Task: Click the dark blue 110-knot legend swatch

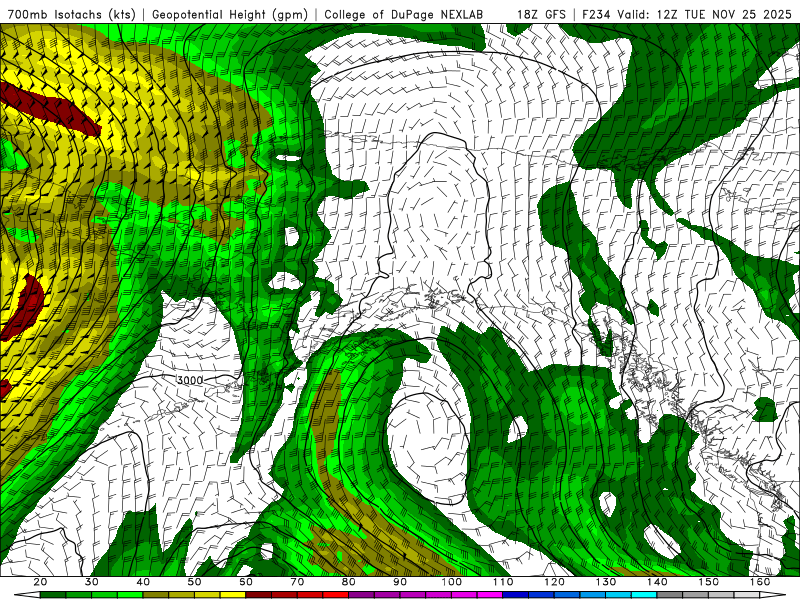Action: [x=516, y=595]
